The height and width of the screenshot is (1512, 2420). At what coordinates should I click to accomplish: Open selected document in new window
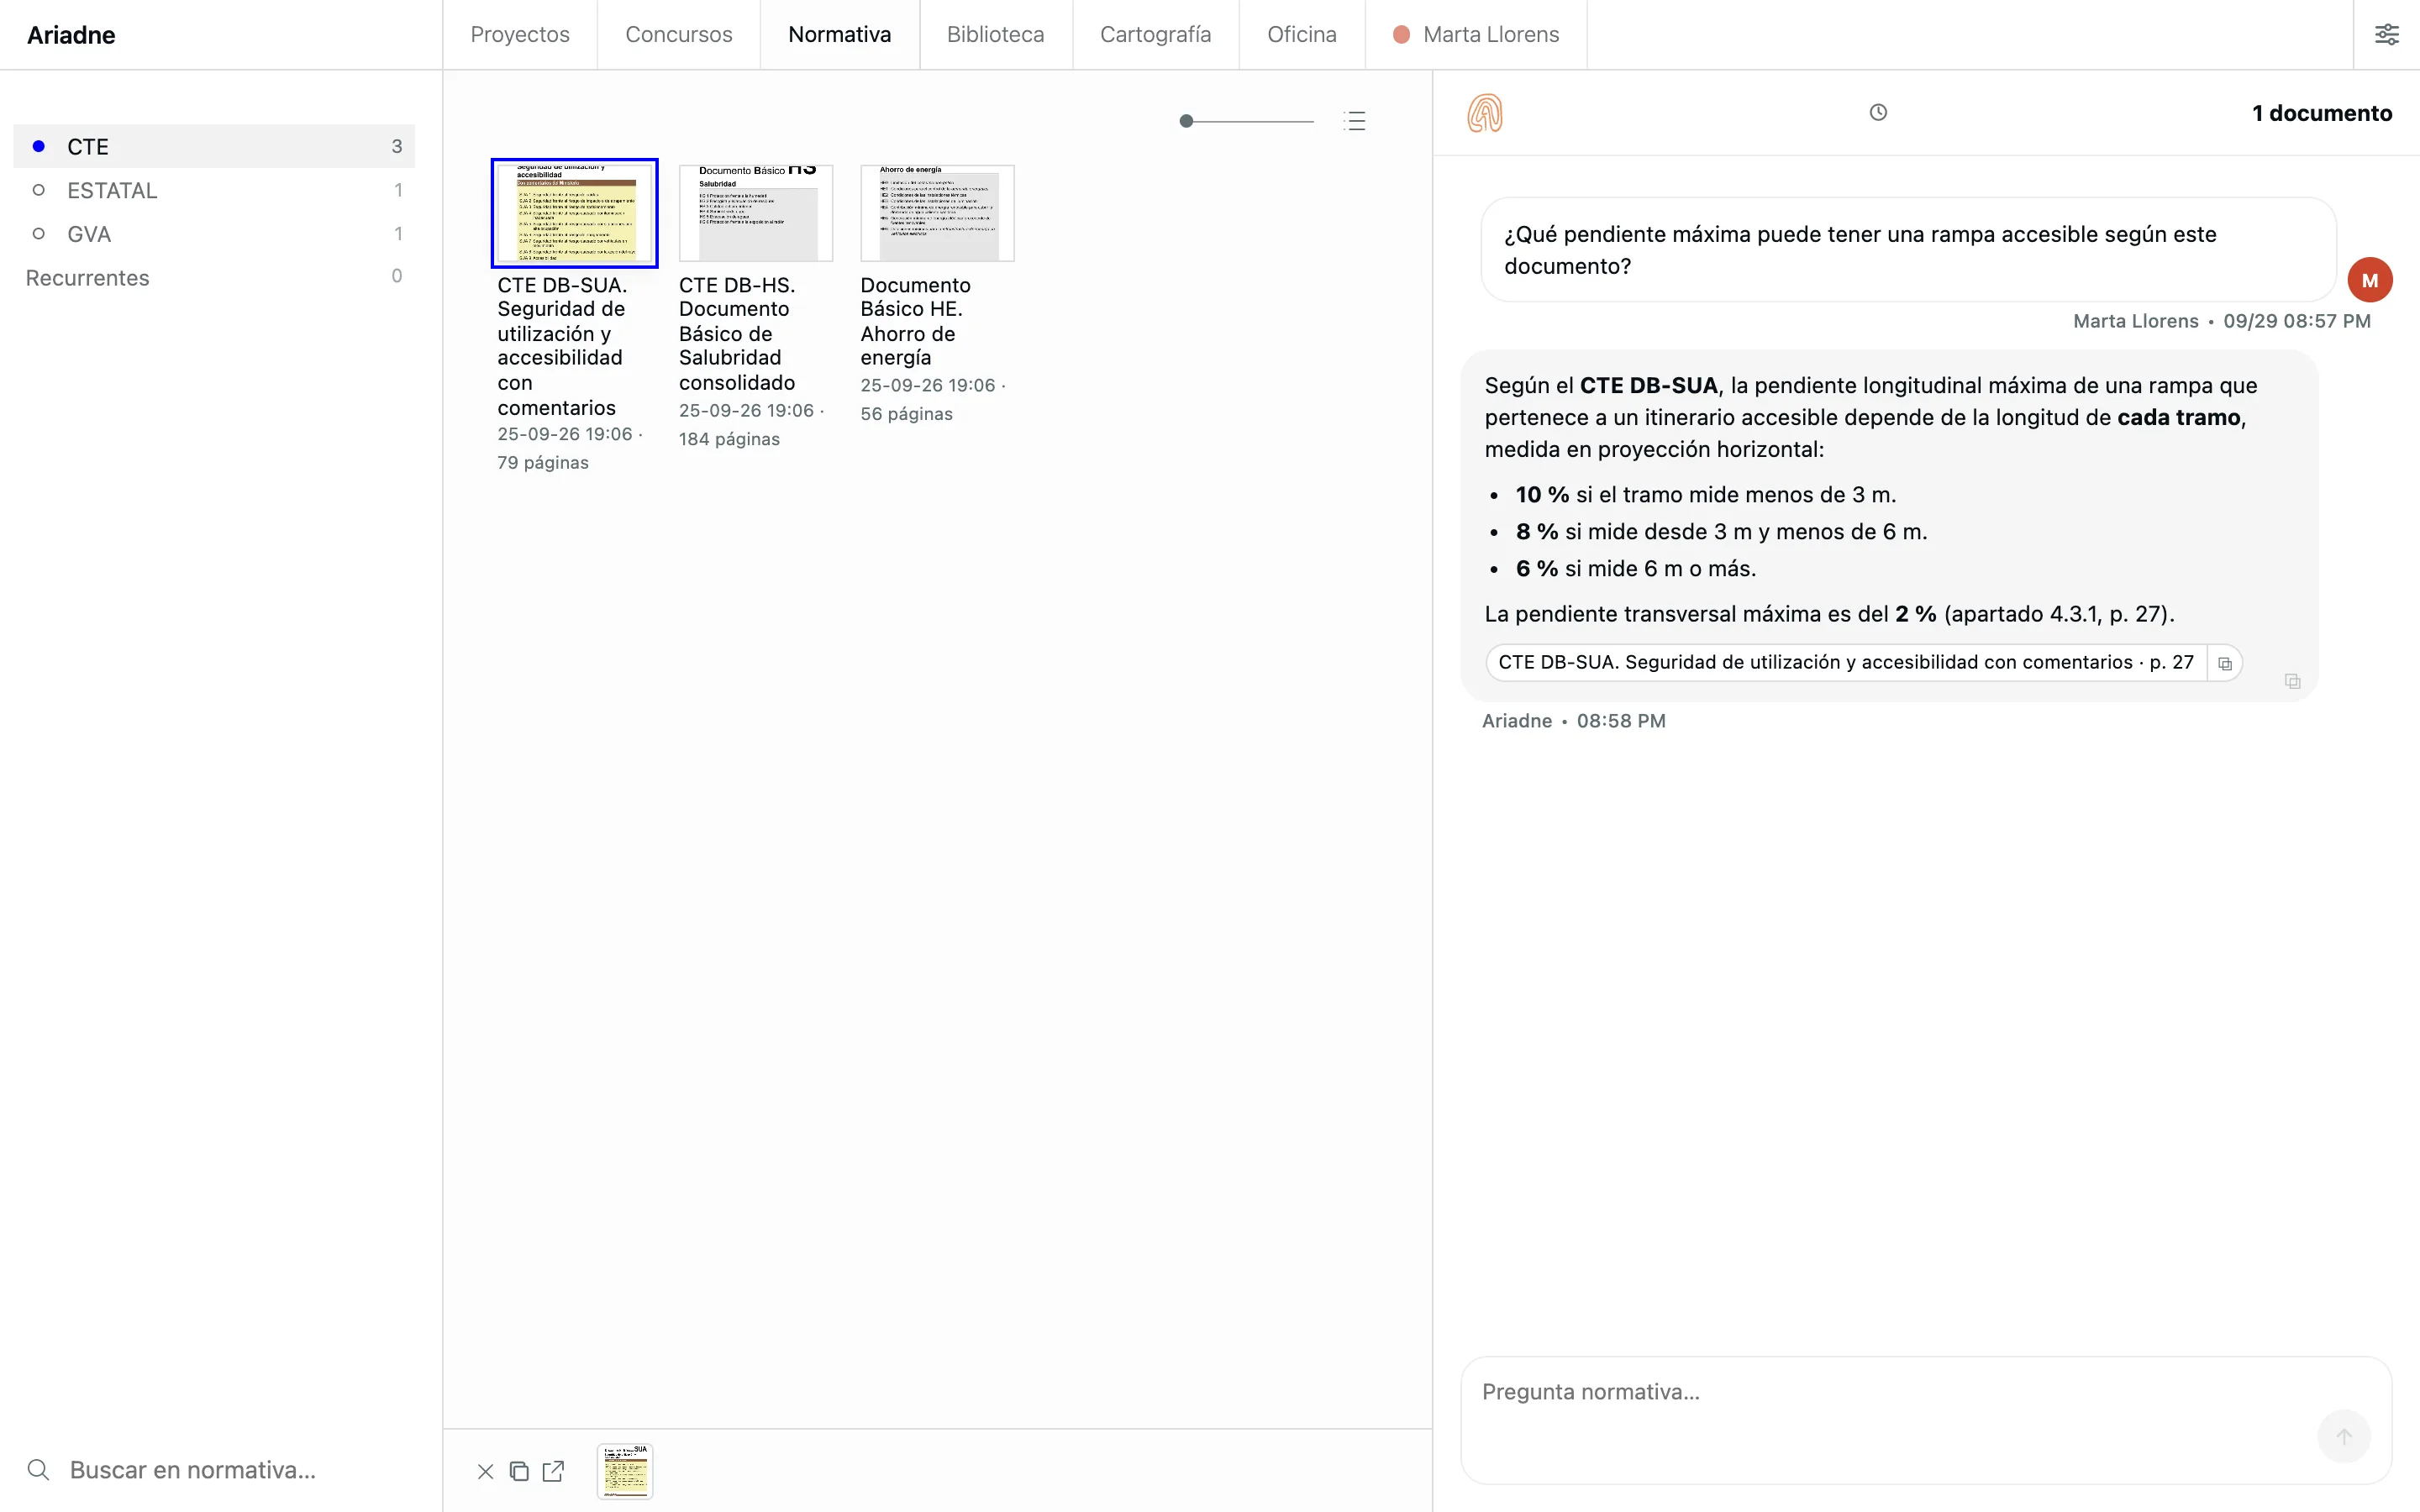tap(553, 1471)
